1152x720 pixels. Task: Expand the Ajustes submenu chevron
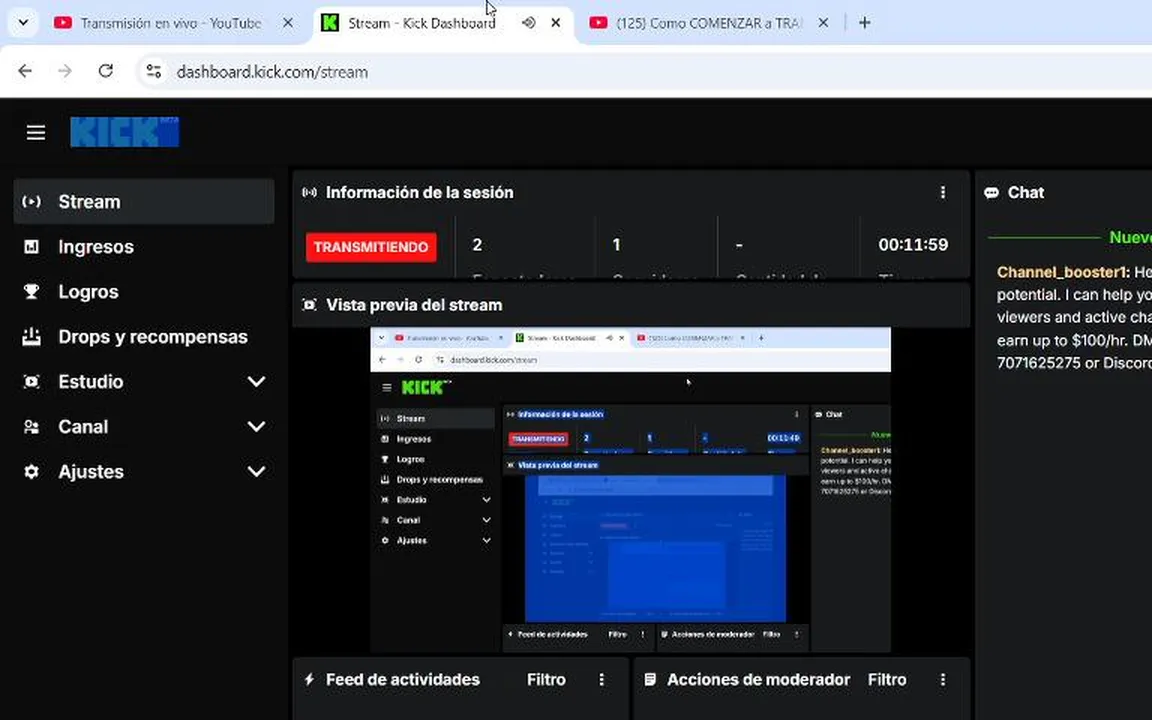[x=256, y=471]
